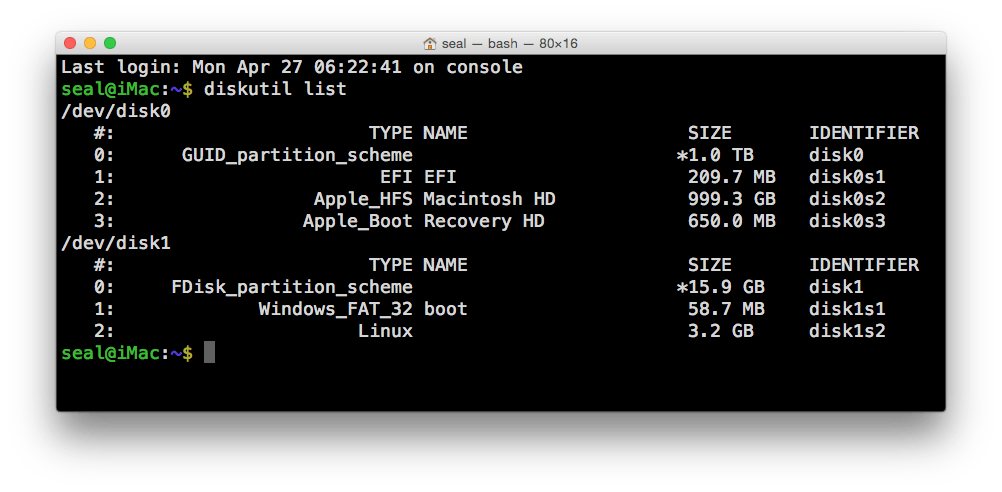
Task: Click the 'Recovery HD' partition name
Action: (x=484, y=221)
